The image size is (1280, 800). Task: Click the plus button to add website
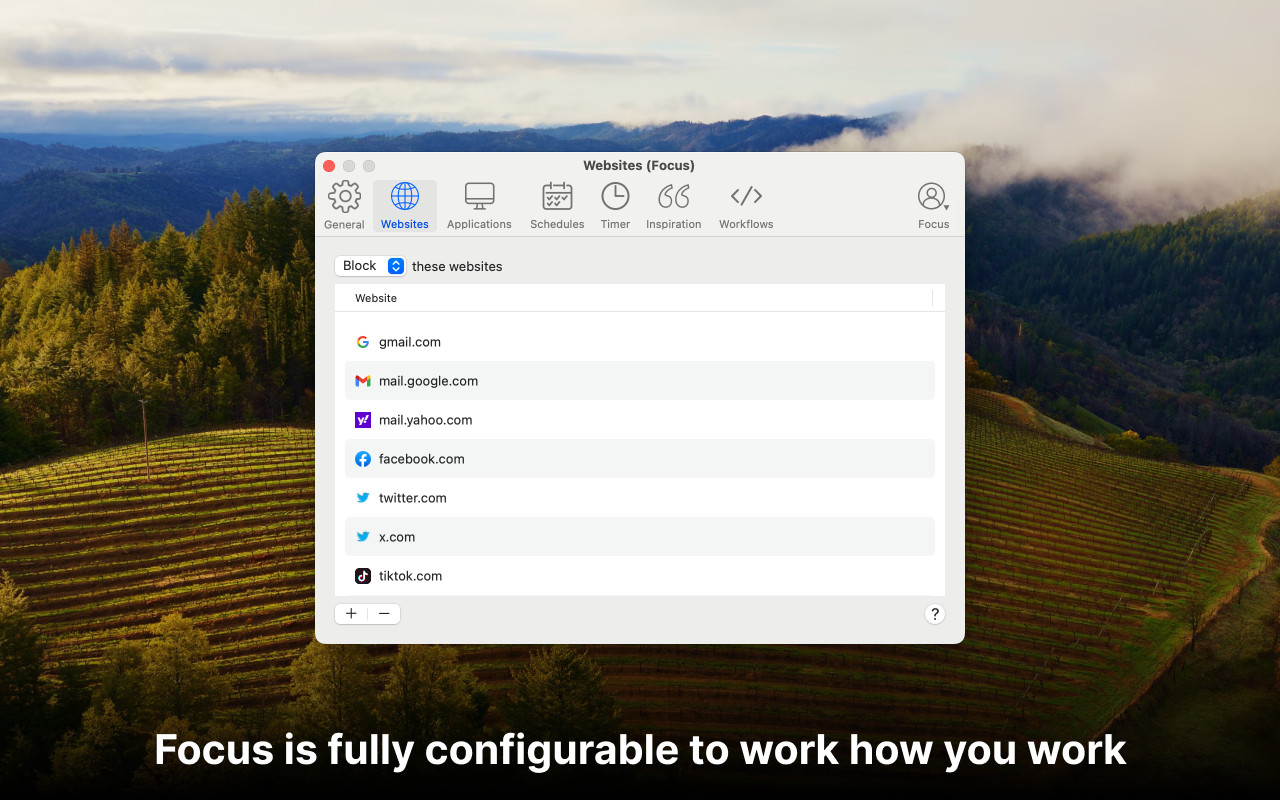point(351,614)
